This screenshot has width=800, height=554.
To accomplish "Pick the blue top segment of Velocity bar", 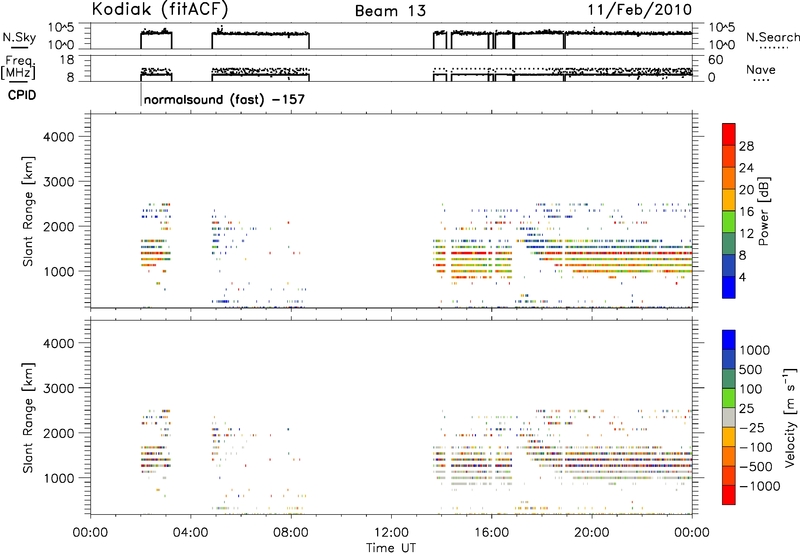I will coord(729,340).
